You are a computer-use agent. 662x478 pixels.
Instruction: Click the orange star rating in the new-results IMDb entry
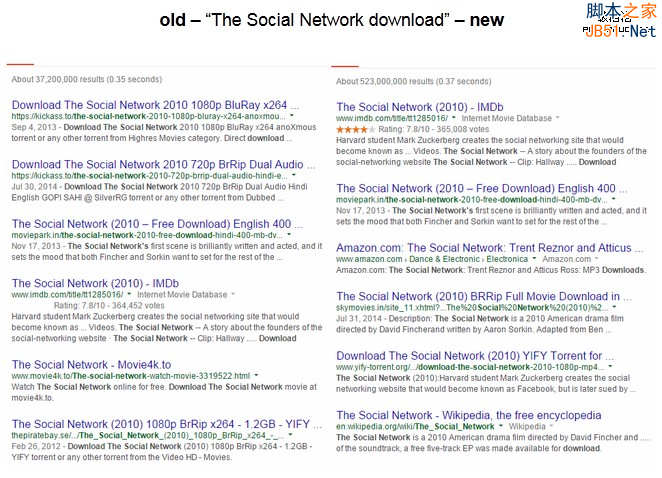[355, 129]
